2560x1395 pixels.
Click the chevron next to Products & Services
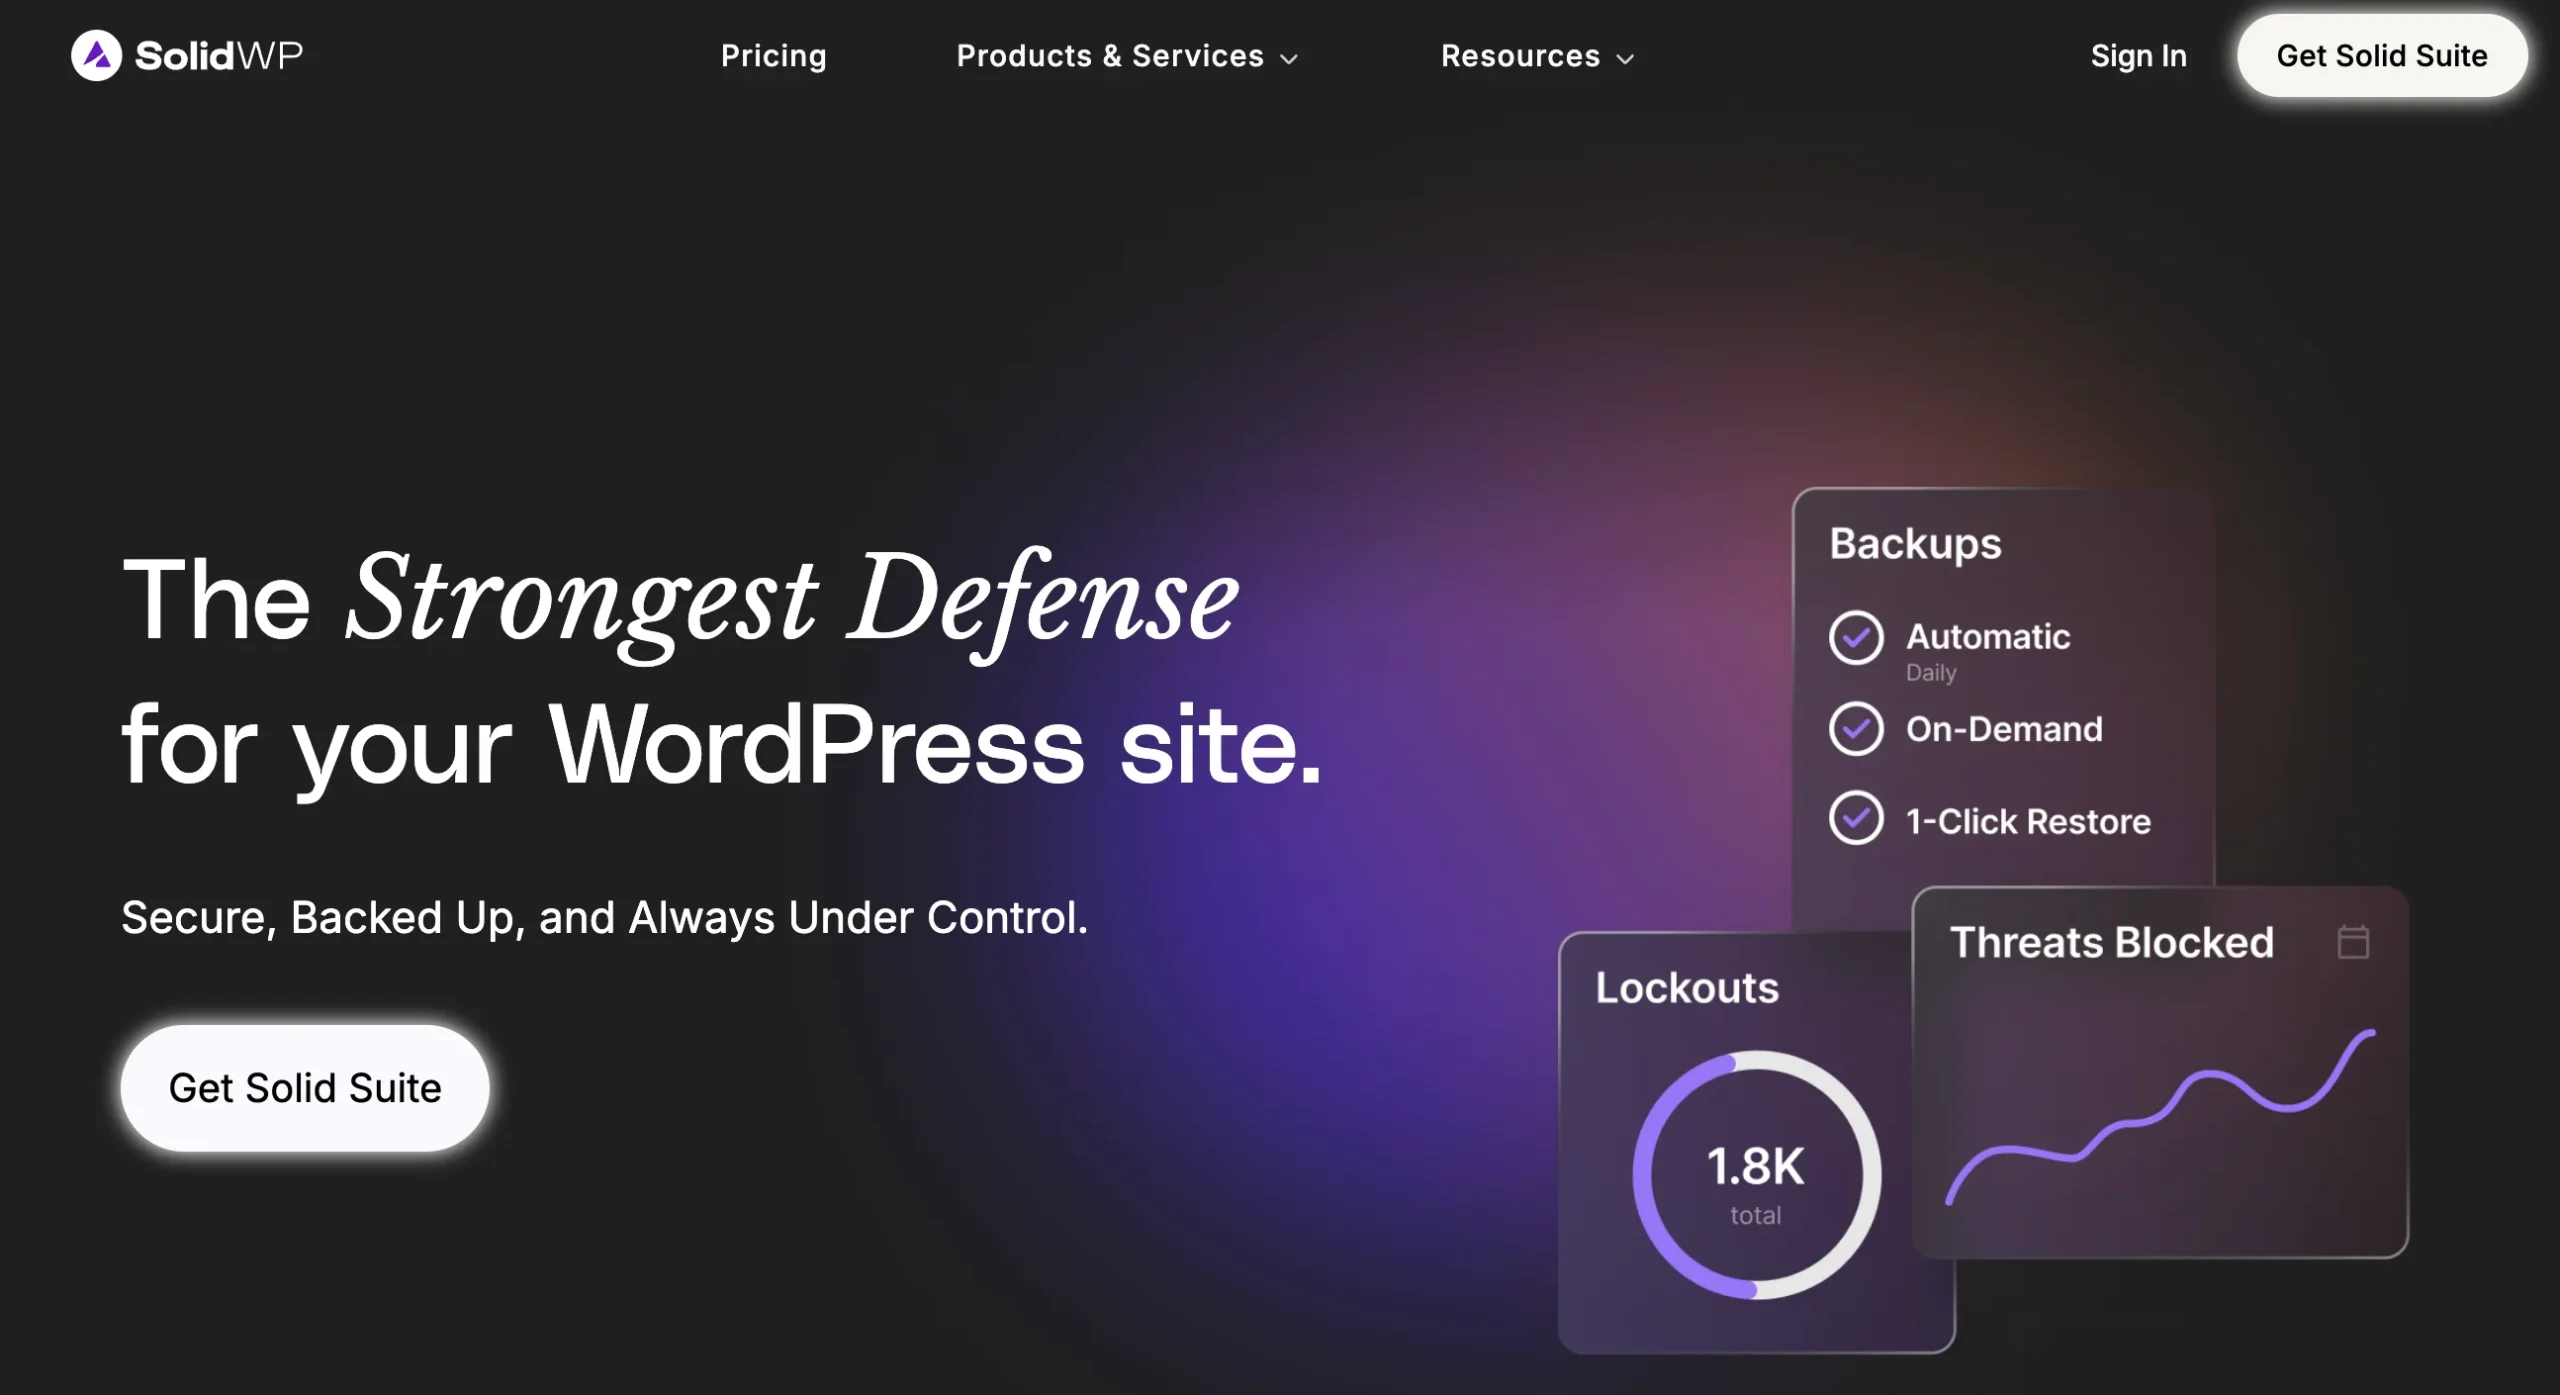coord(1289,58)
